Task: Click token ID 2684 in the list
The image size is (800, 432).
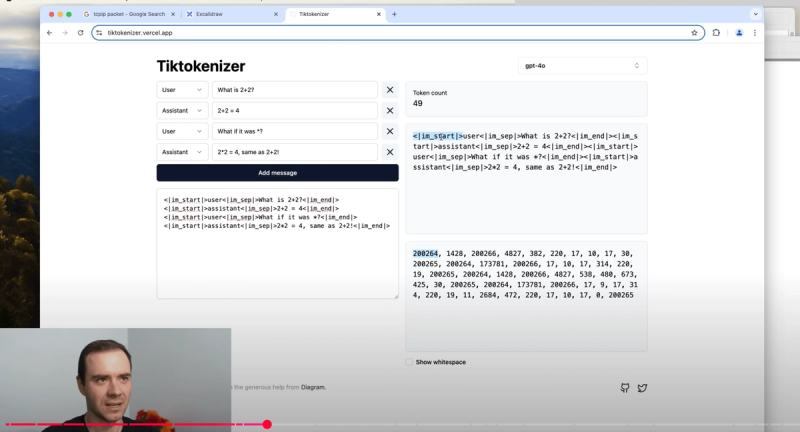Action: pyautogui.click(x=488, y=295)
